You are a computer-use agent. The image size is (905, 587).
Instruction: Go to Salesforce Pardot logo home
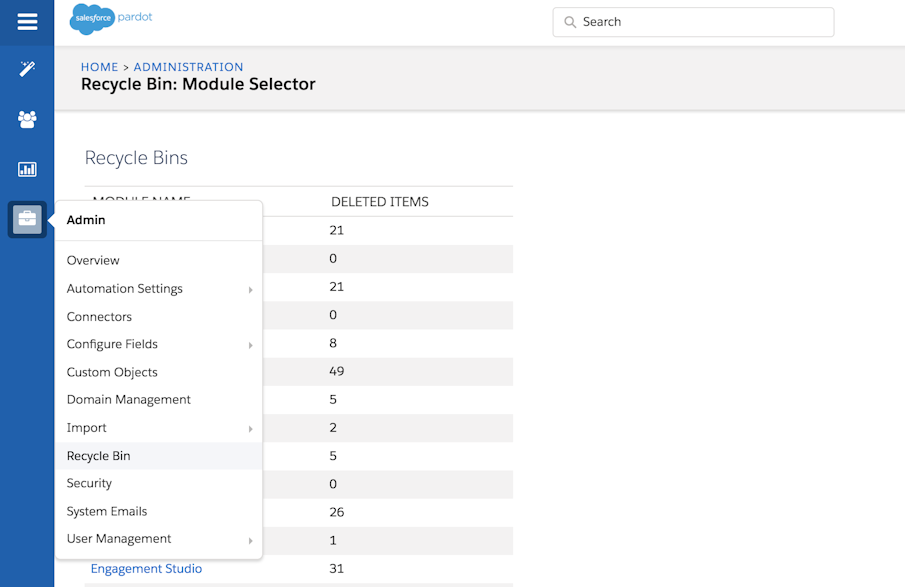111,19
